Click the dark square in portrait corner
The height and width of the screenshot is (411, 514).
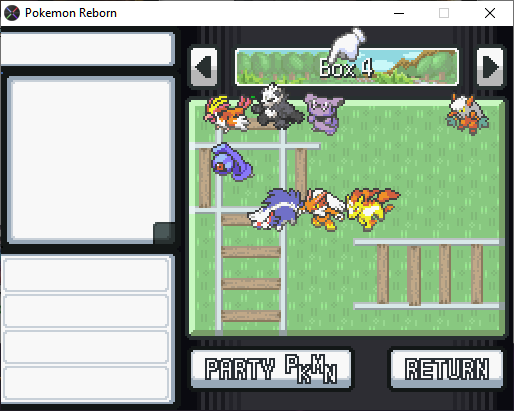pos(164,233)
